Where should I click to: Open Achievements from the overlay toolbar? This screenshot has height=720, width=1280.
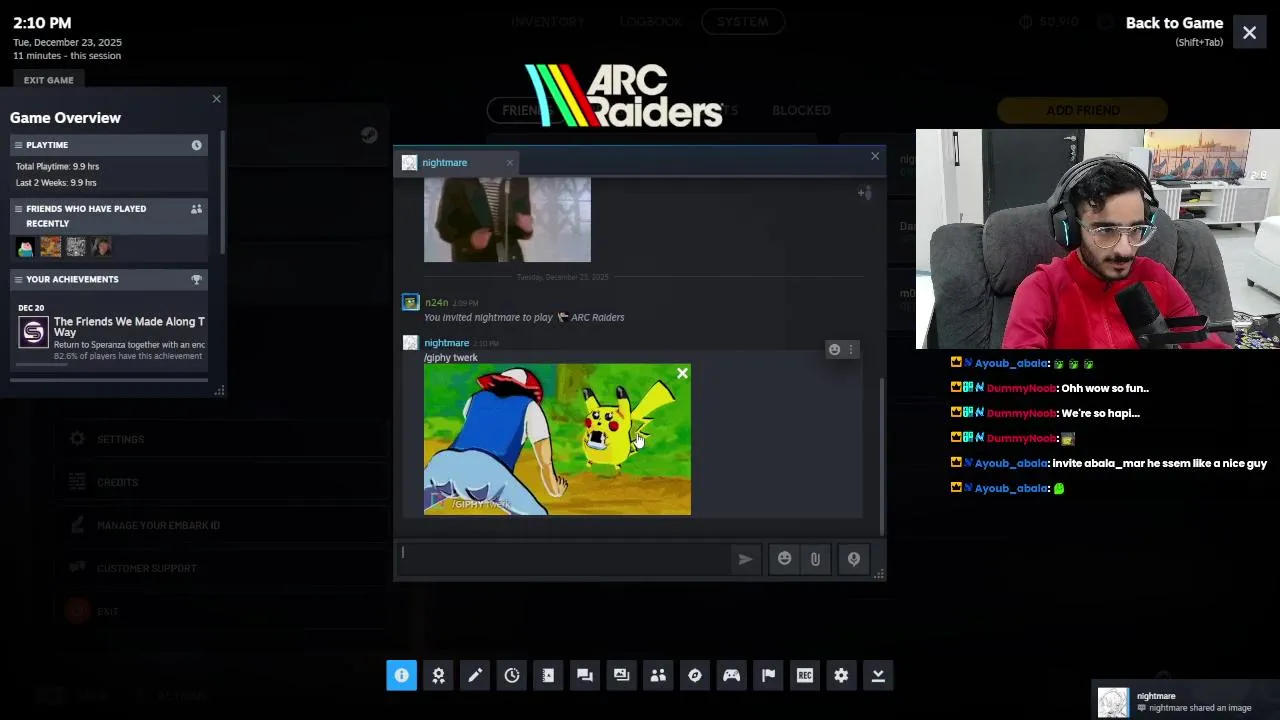pyautogui.click(x=438, y=676)
